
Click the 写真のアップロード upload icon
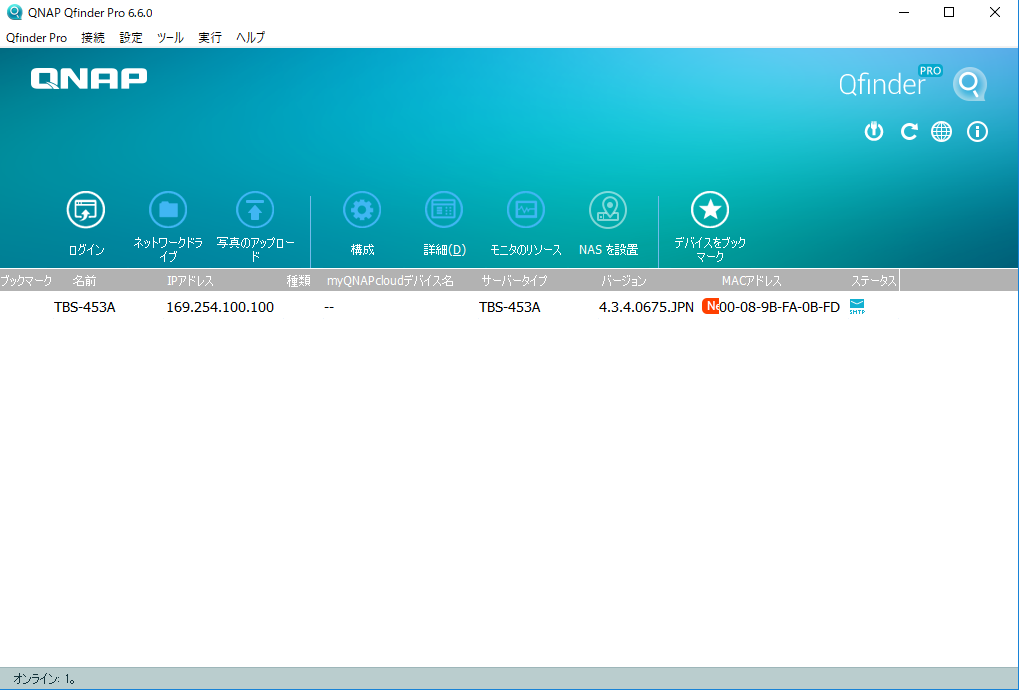pos(255,210)
